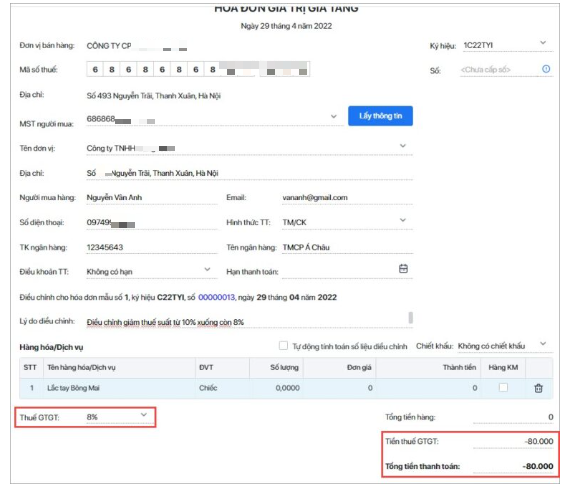Click the date Ngày 29 tháng 4 năm 2022
The height and width of the screenshot is (489, 570).
click(286, 26)
